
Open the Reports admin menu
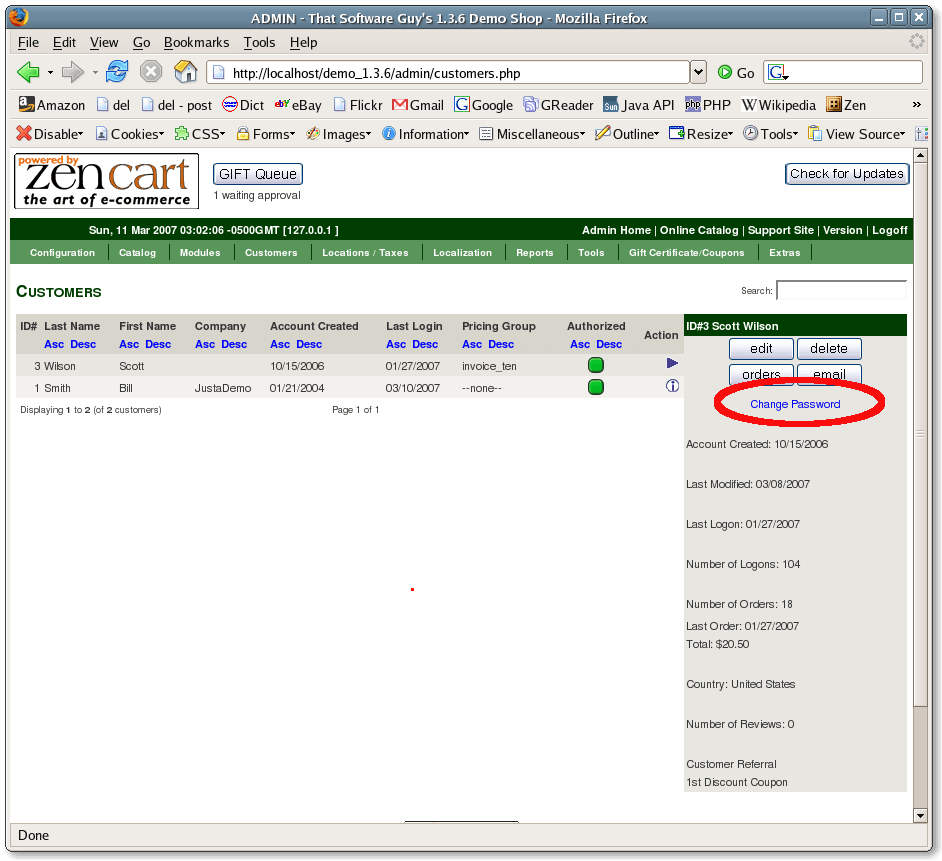click(535, 253)
